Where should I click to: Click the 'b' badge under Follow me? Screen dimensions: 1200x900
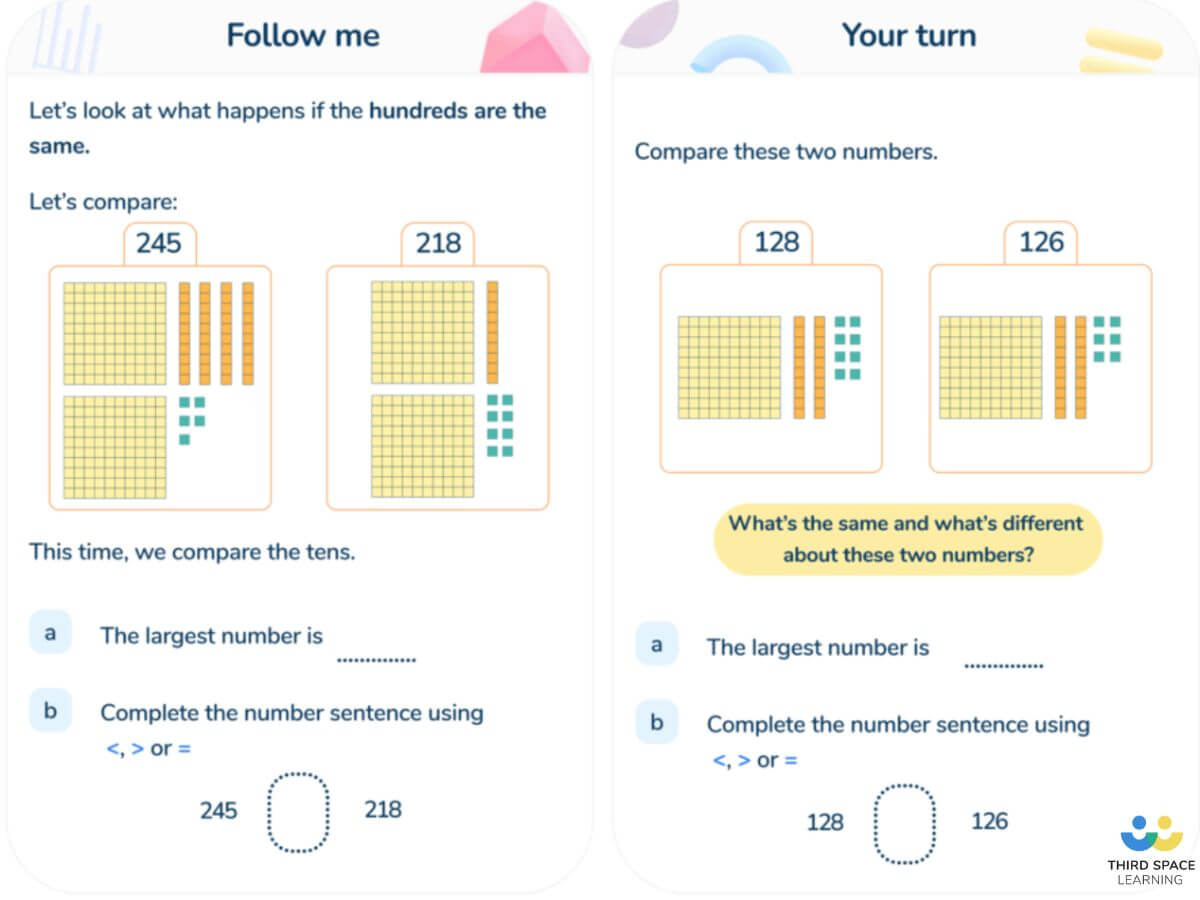click(50, 711)
